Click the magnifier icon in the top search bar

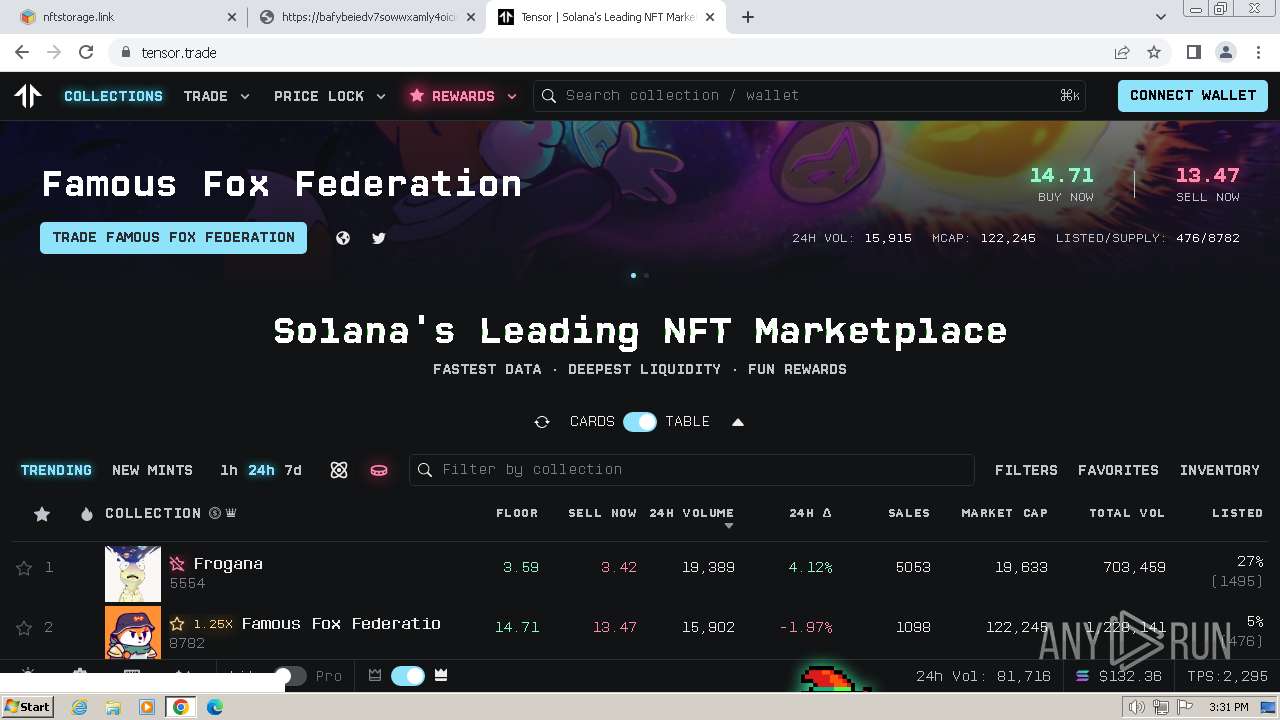pyautogui.click(x=549, y=96)
